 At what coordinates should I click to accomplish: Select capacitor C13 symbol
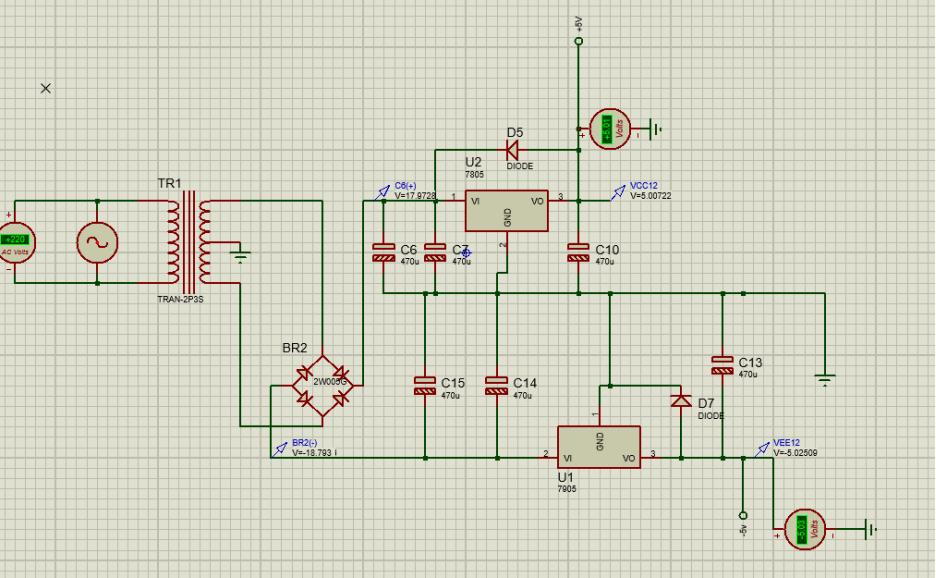[x=722, y=365]
